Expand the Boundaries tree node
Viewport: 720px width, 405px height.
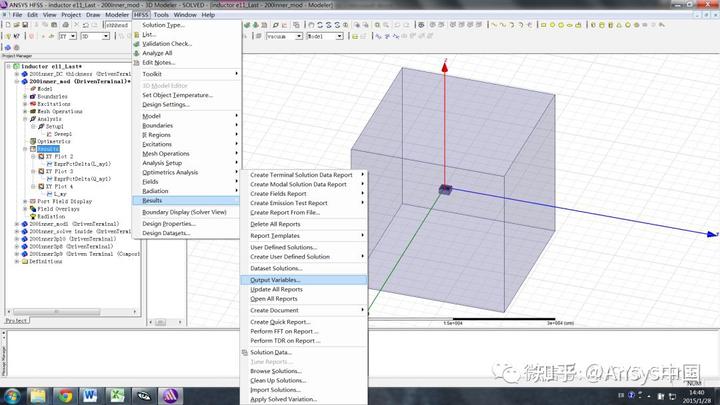(25, 96)
